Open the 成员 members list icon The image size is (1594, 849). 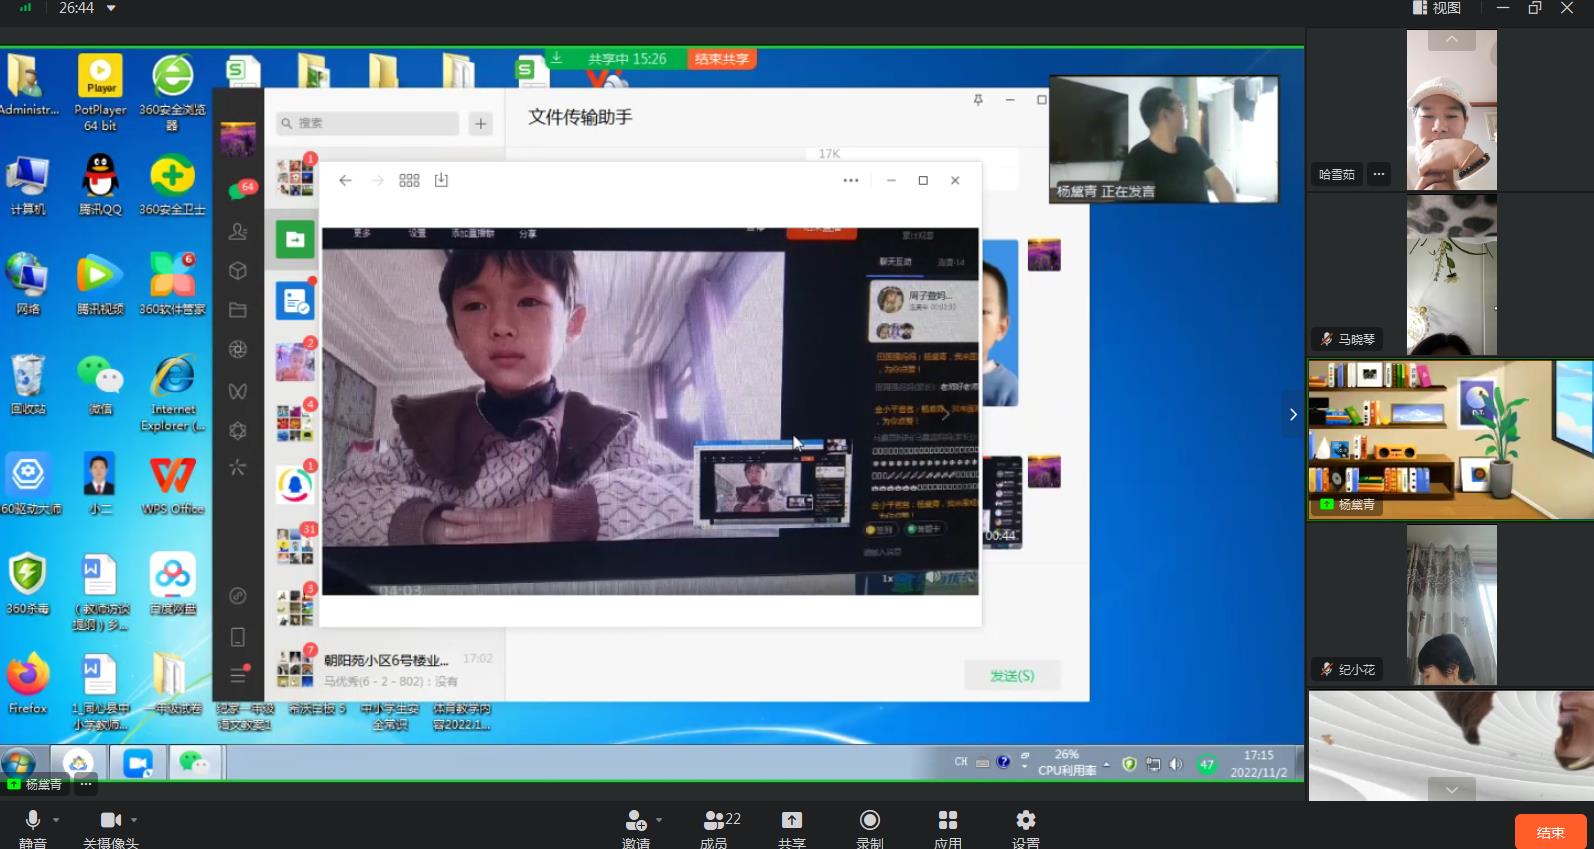[714, 821]
